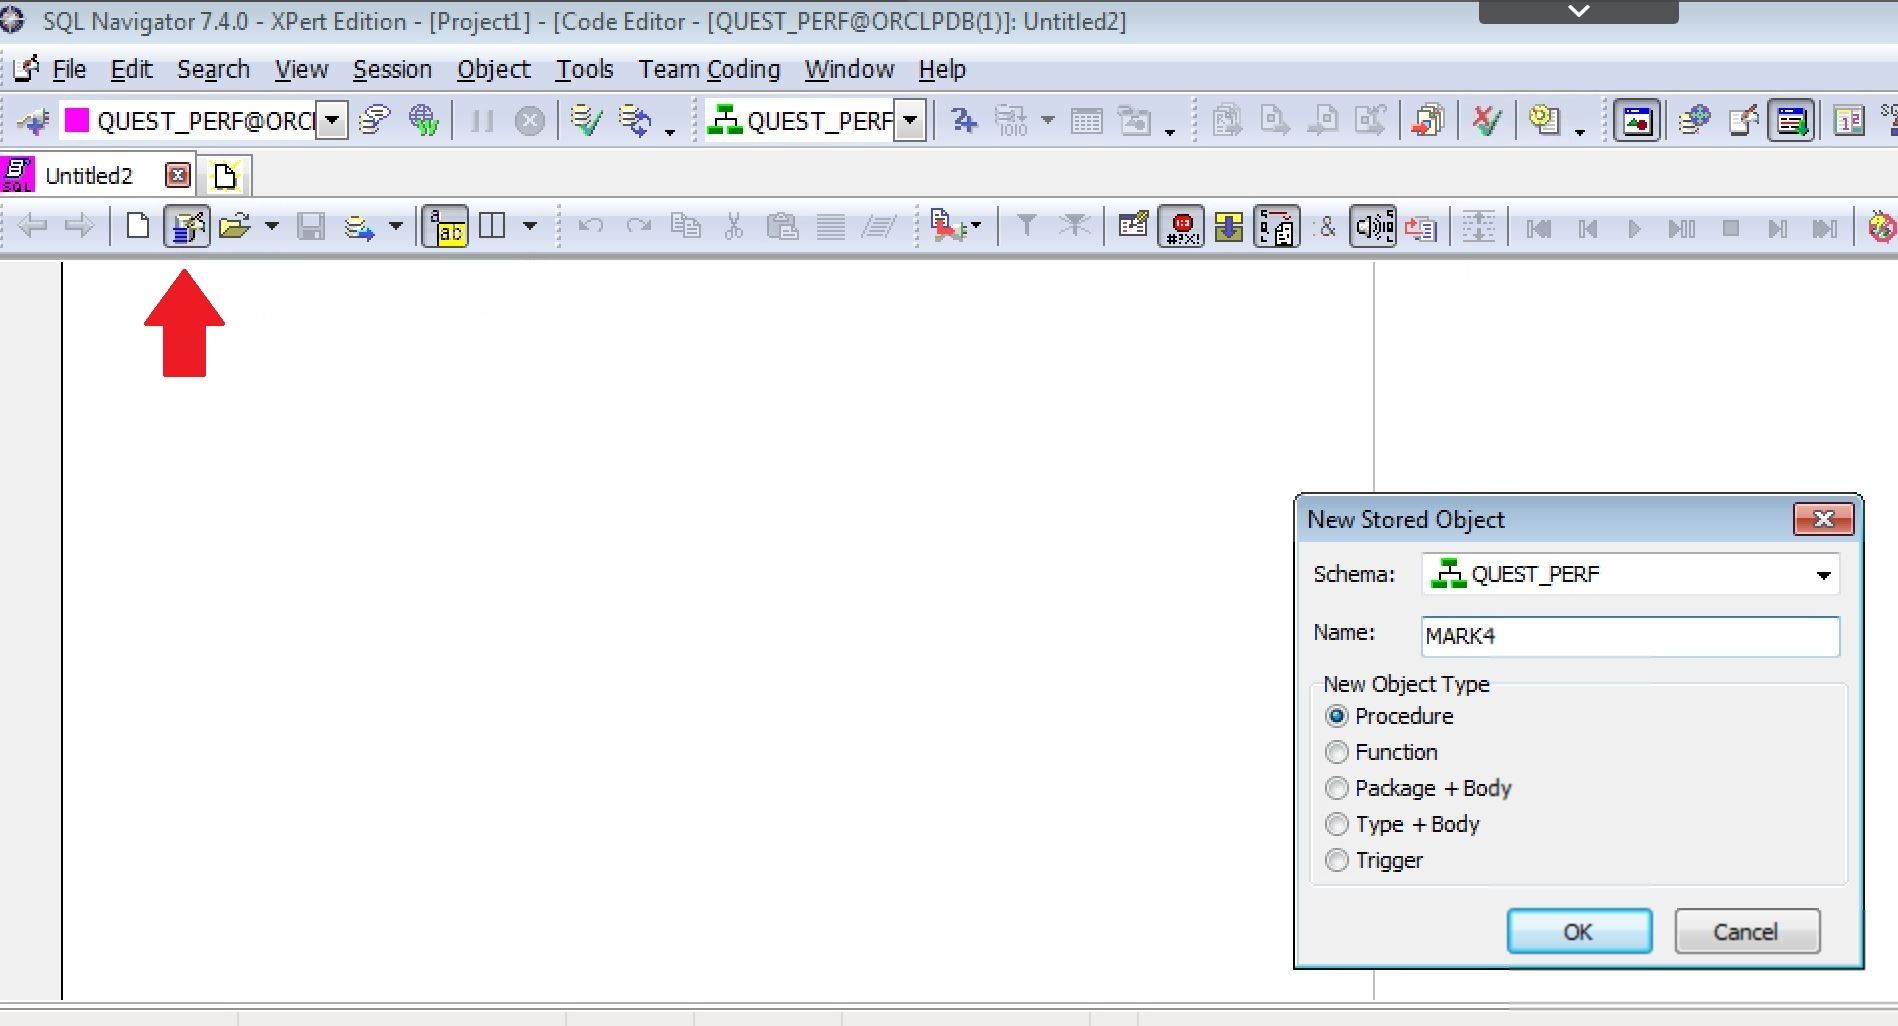Expand the open folder dropdown arrow

pyautogui.click(x=271, y=226)
